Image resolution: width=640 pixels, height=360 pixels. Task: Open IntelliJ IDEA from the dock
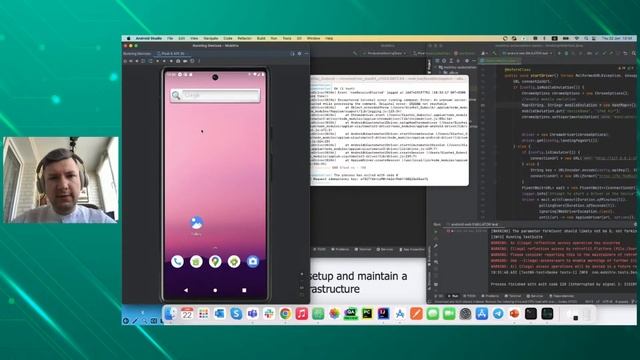[383, 313]
